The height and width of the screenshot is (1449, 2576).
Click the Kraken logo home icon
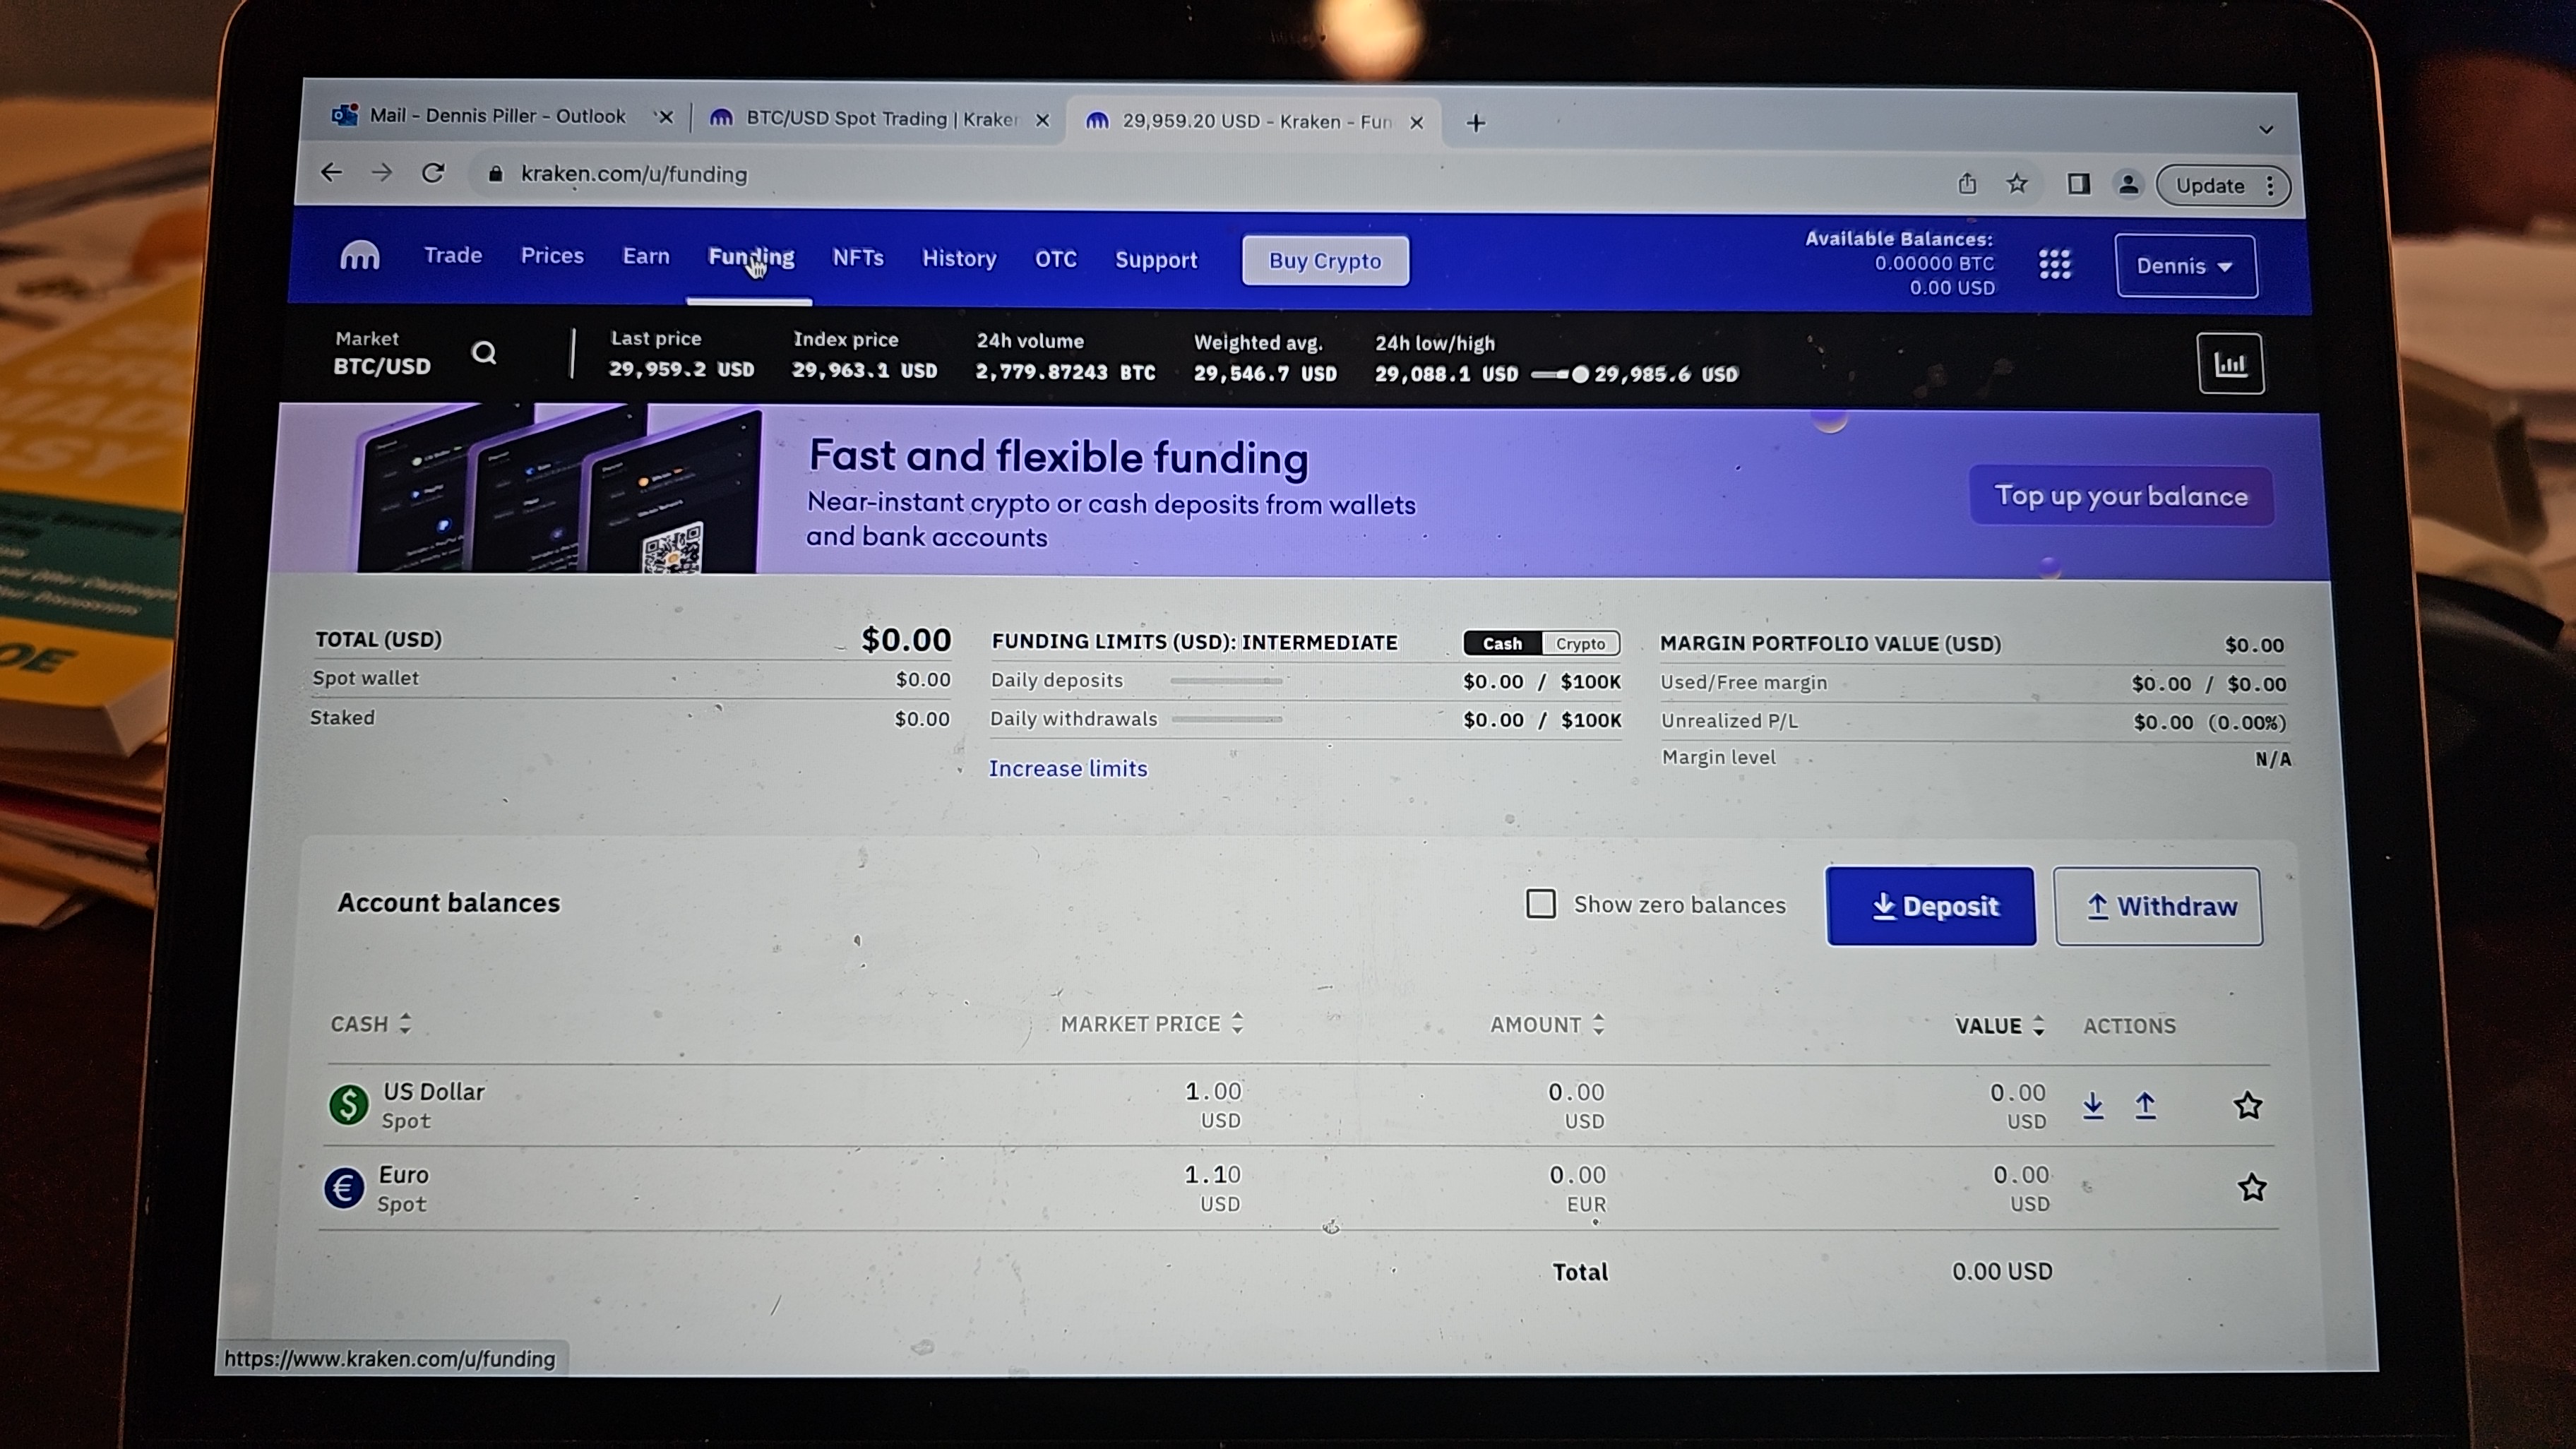pyautogui.click(x=359, y=256)
